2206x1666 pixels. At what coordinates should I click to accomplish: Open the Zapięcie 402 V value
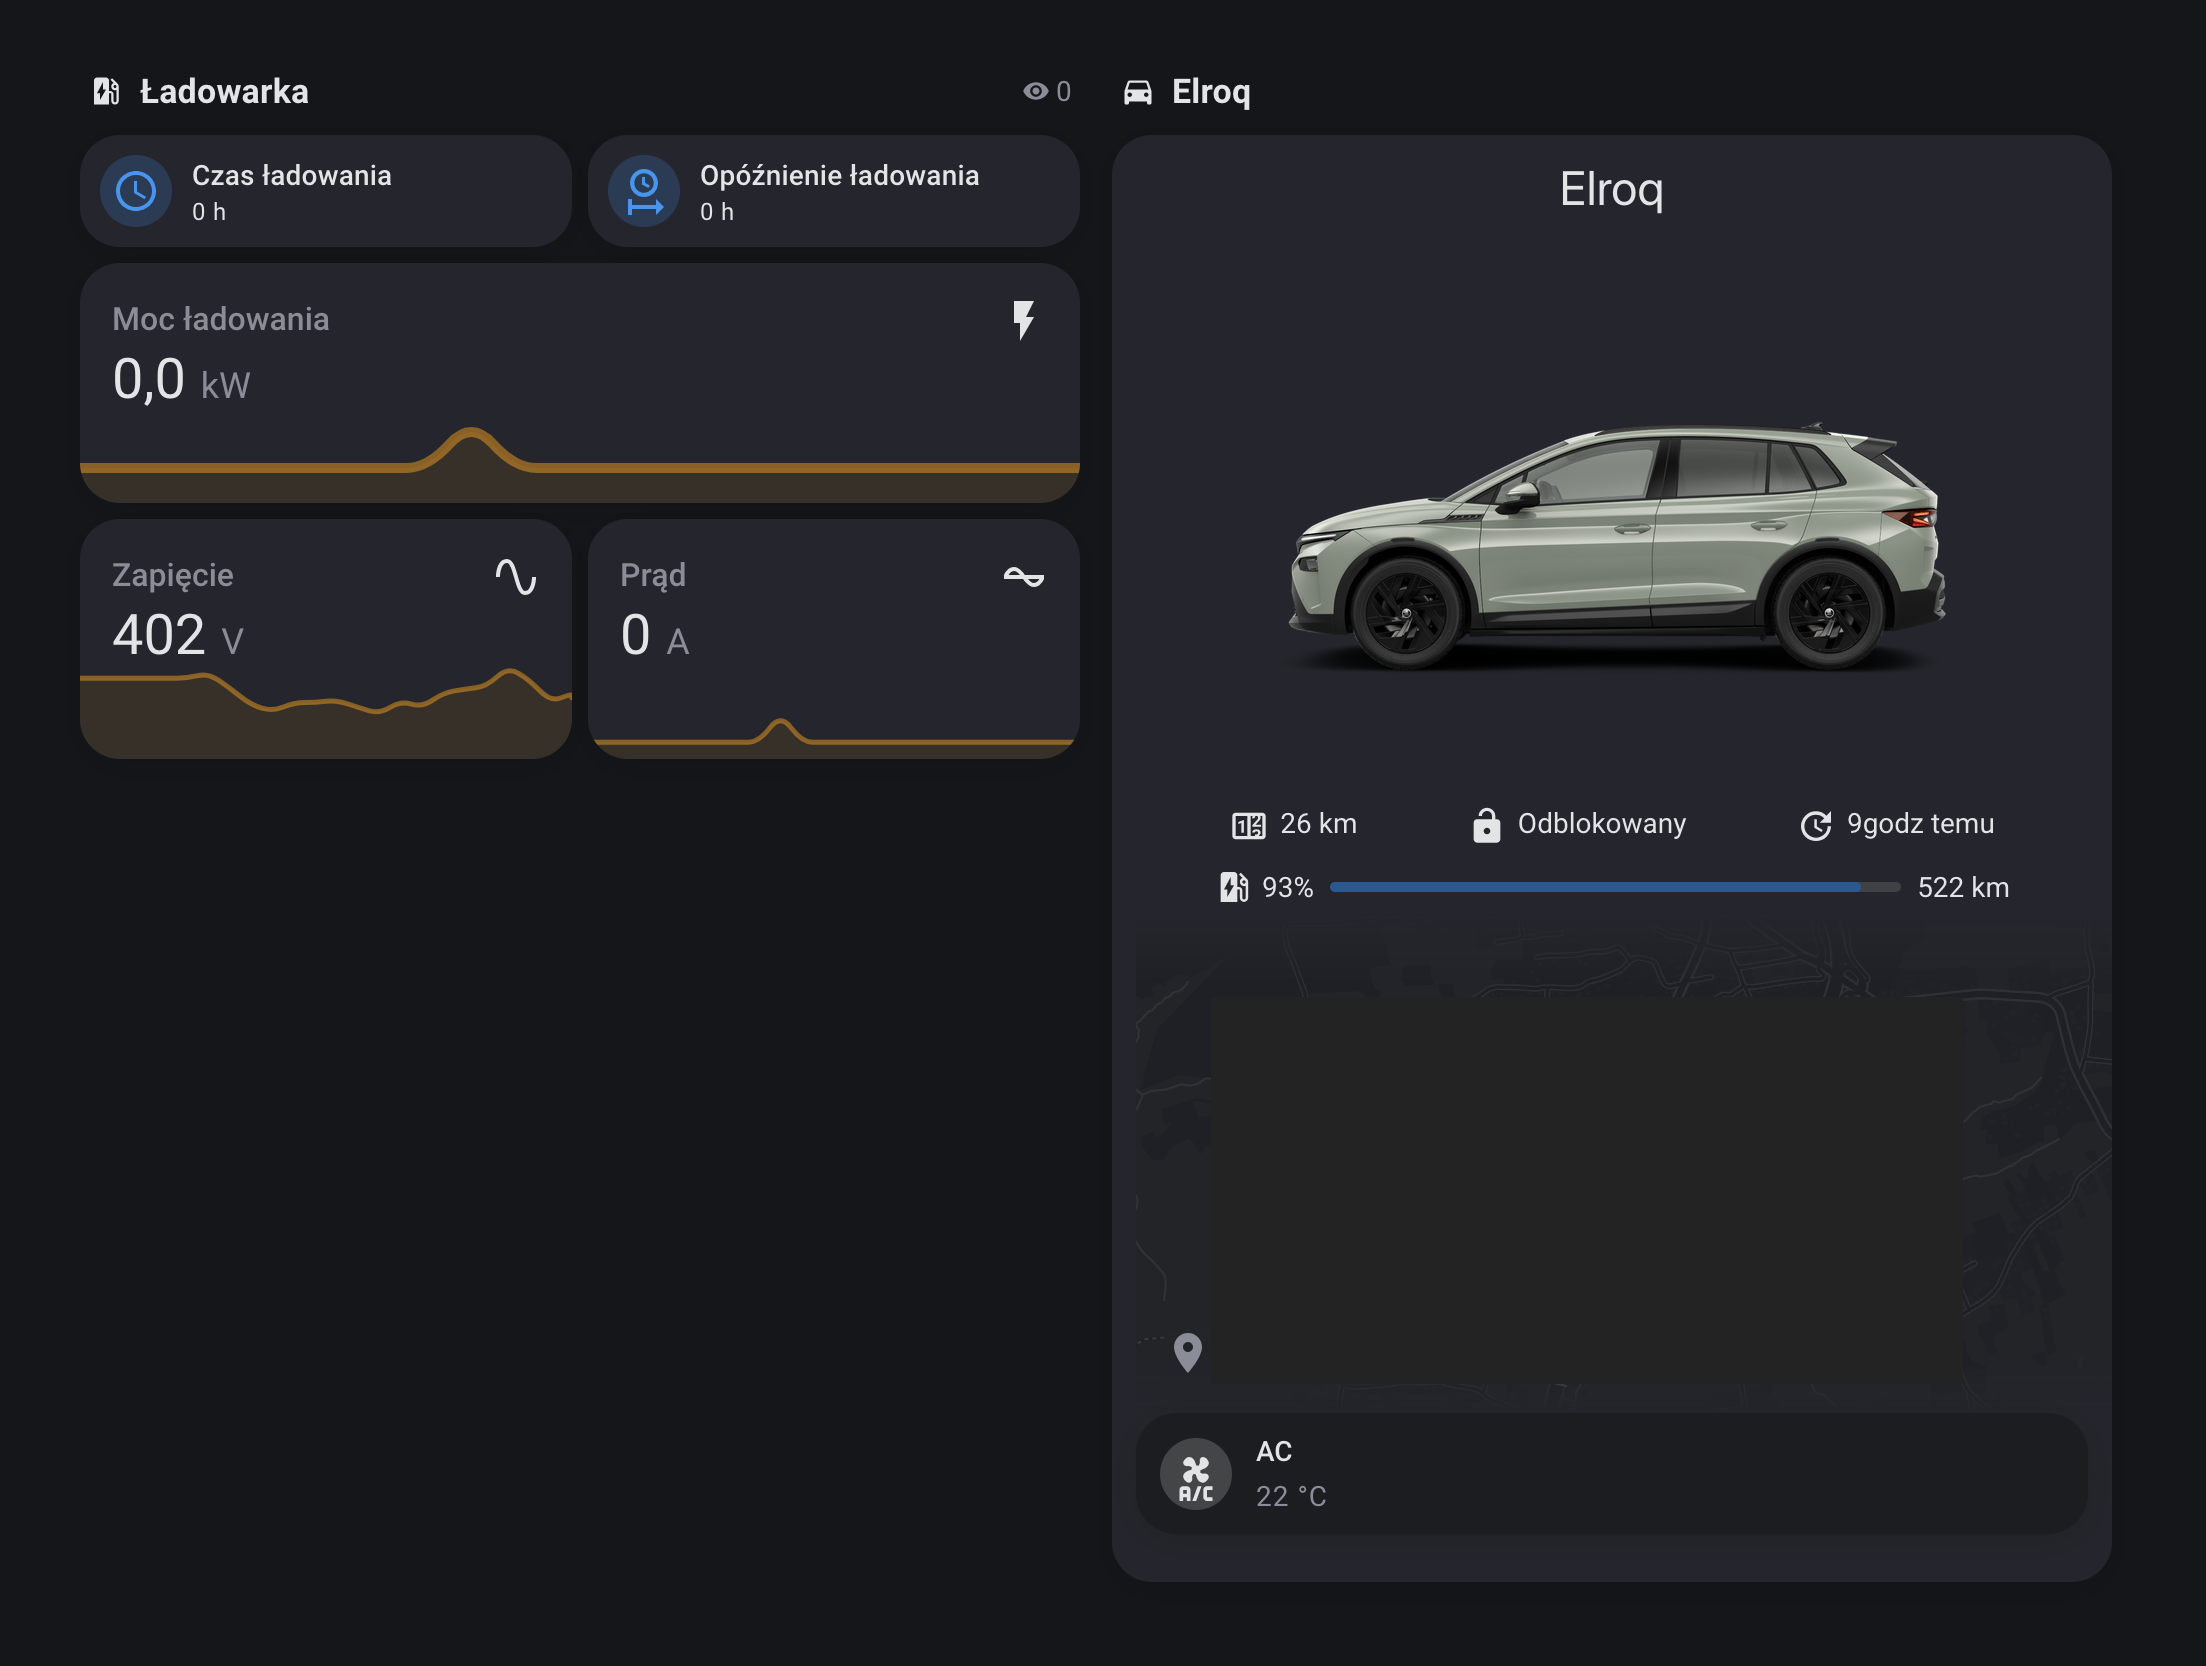coord(178,635)
